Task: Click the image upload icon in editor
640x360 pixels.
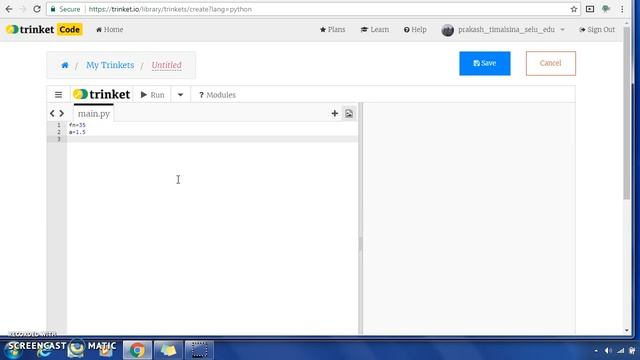Action: [x=349, y=113]
